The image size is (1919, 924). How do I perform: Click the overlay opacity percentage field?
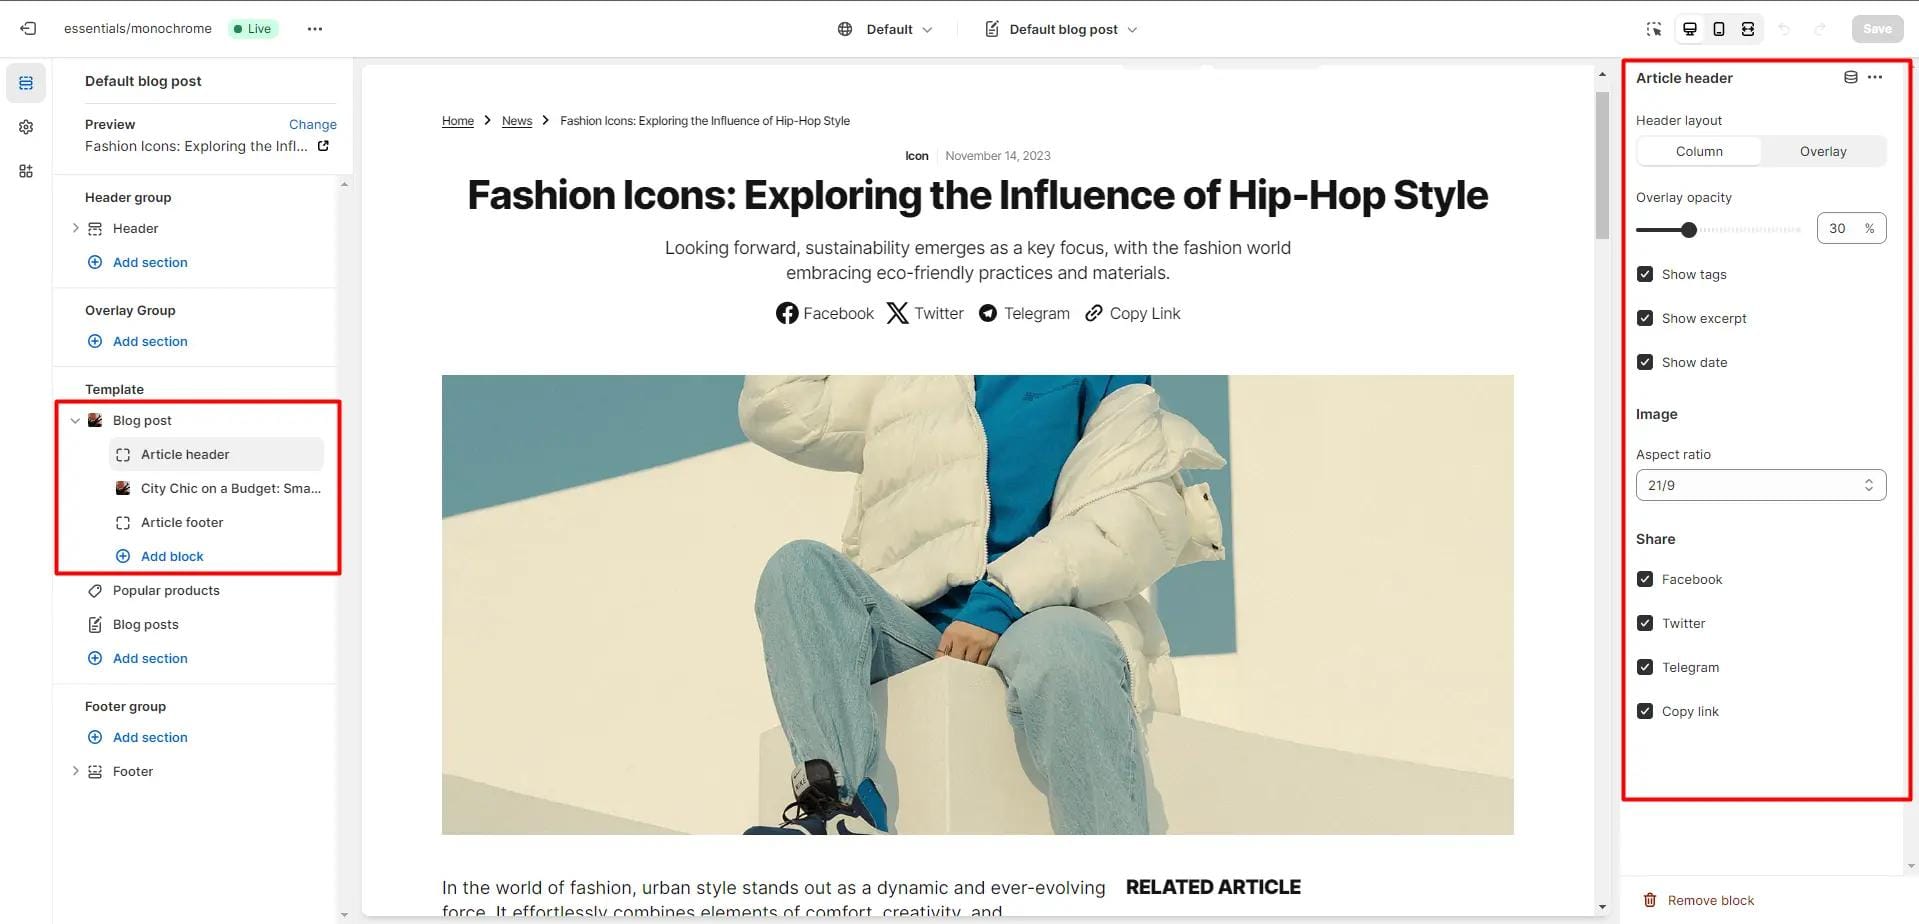[1839, 228]
